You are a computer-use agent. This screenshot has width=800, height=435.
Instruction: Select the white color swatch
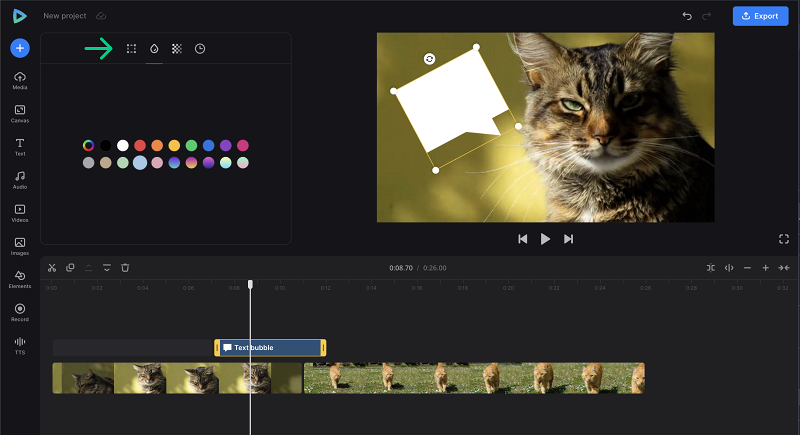coord(122,145)
